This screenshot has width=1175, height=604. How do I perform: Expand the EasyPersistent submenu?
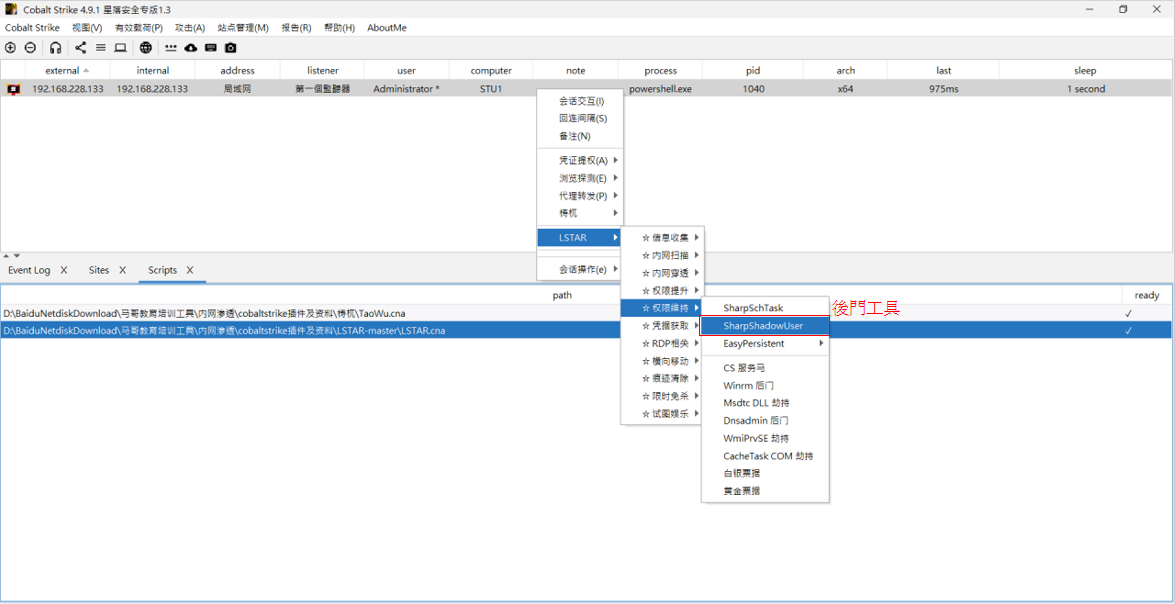(x=765, y=343)
